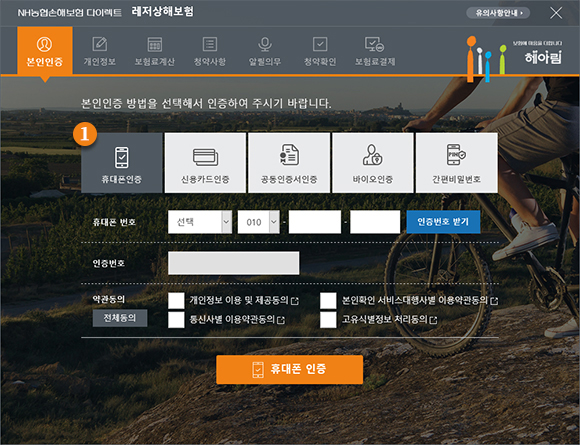Tick the 본인확인 서비스대행사별 이용약관동의 checkbox
580x445 pixels.
[x=328, y=300]
